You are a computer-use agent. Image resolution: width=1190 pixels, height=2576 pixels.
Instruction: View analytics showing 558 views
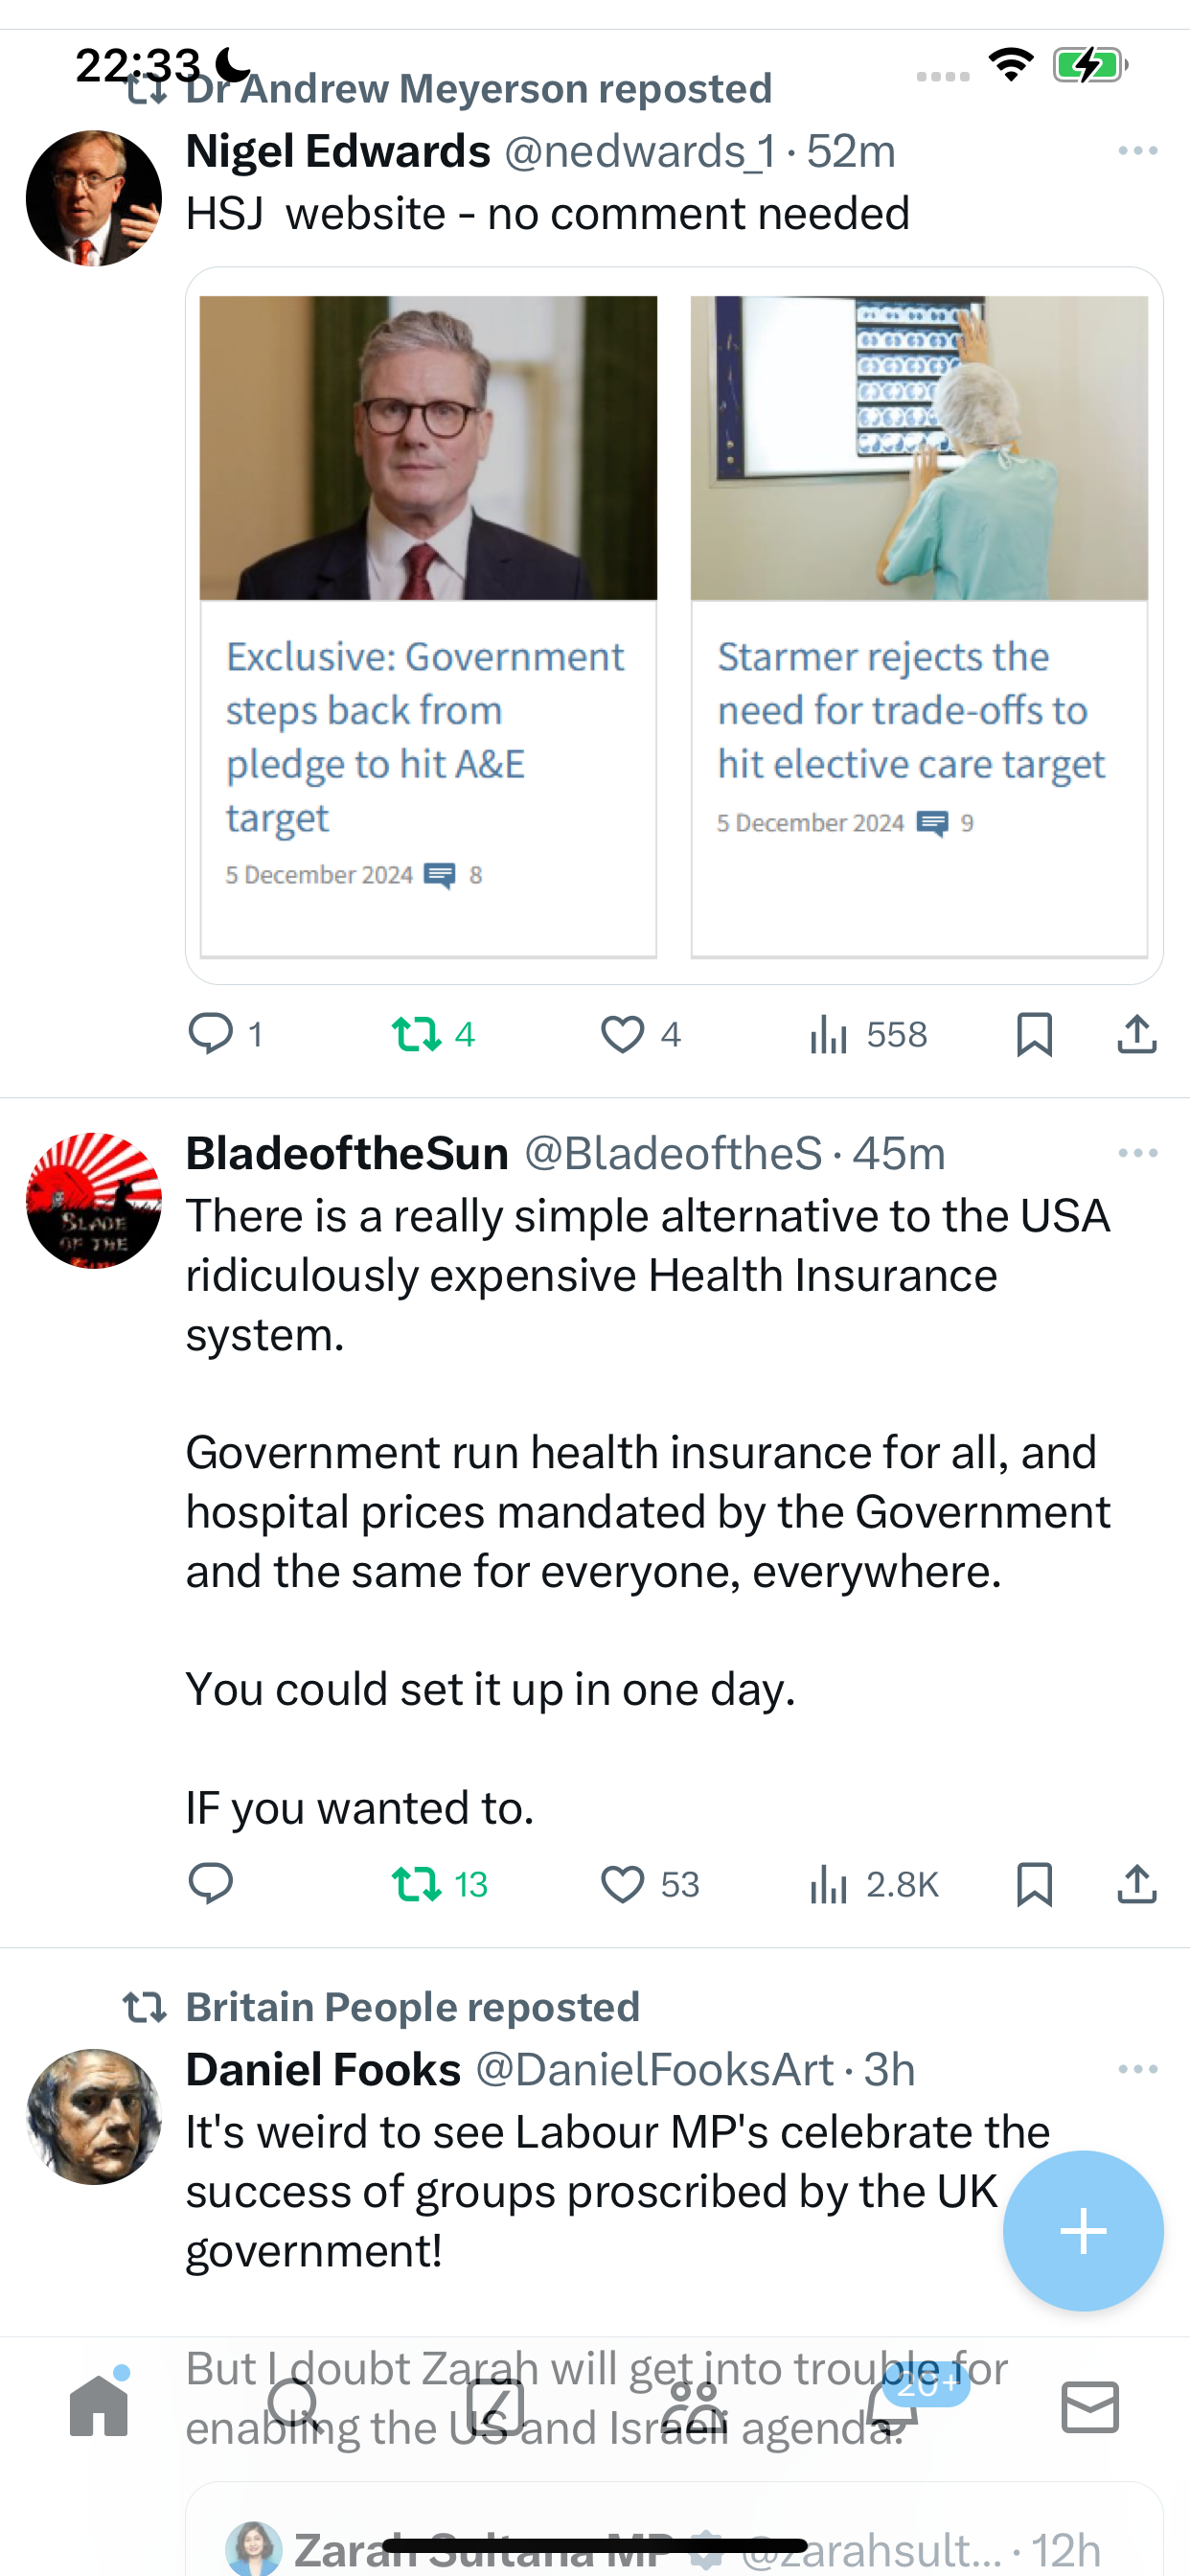click(x=868, y=1034)
